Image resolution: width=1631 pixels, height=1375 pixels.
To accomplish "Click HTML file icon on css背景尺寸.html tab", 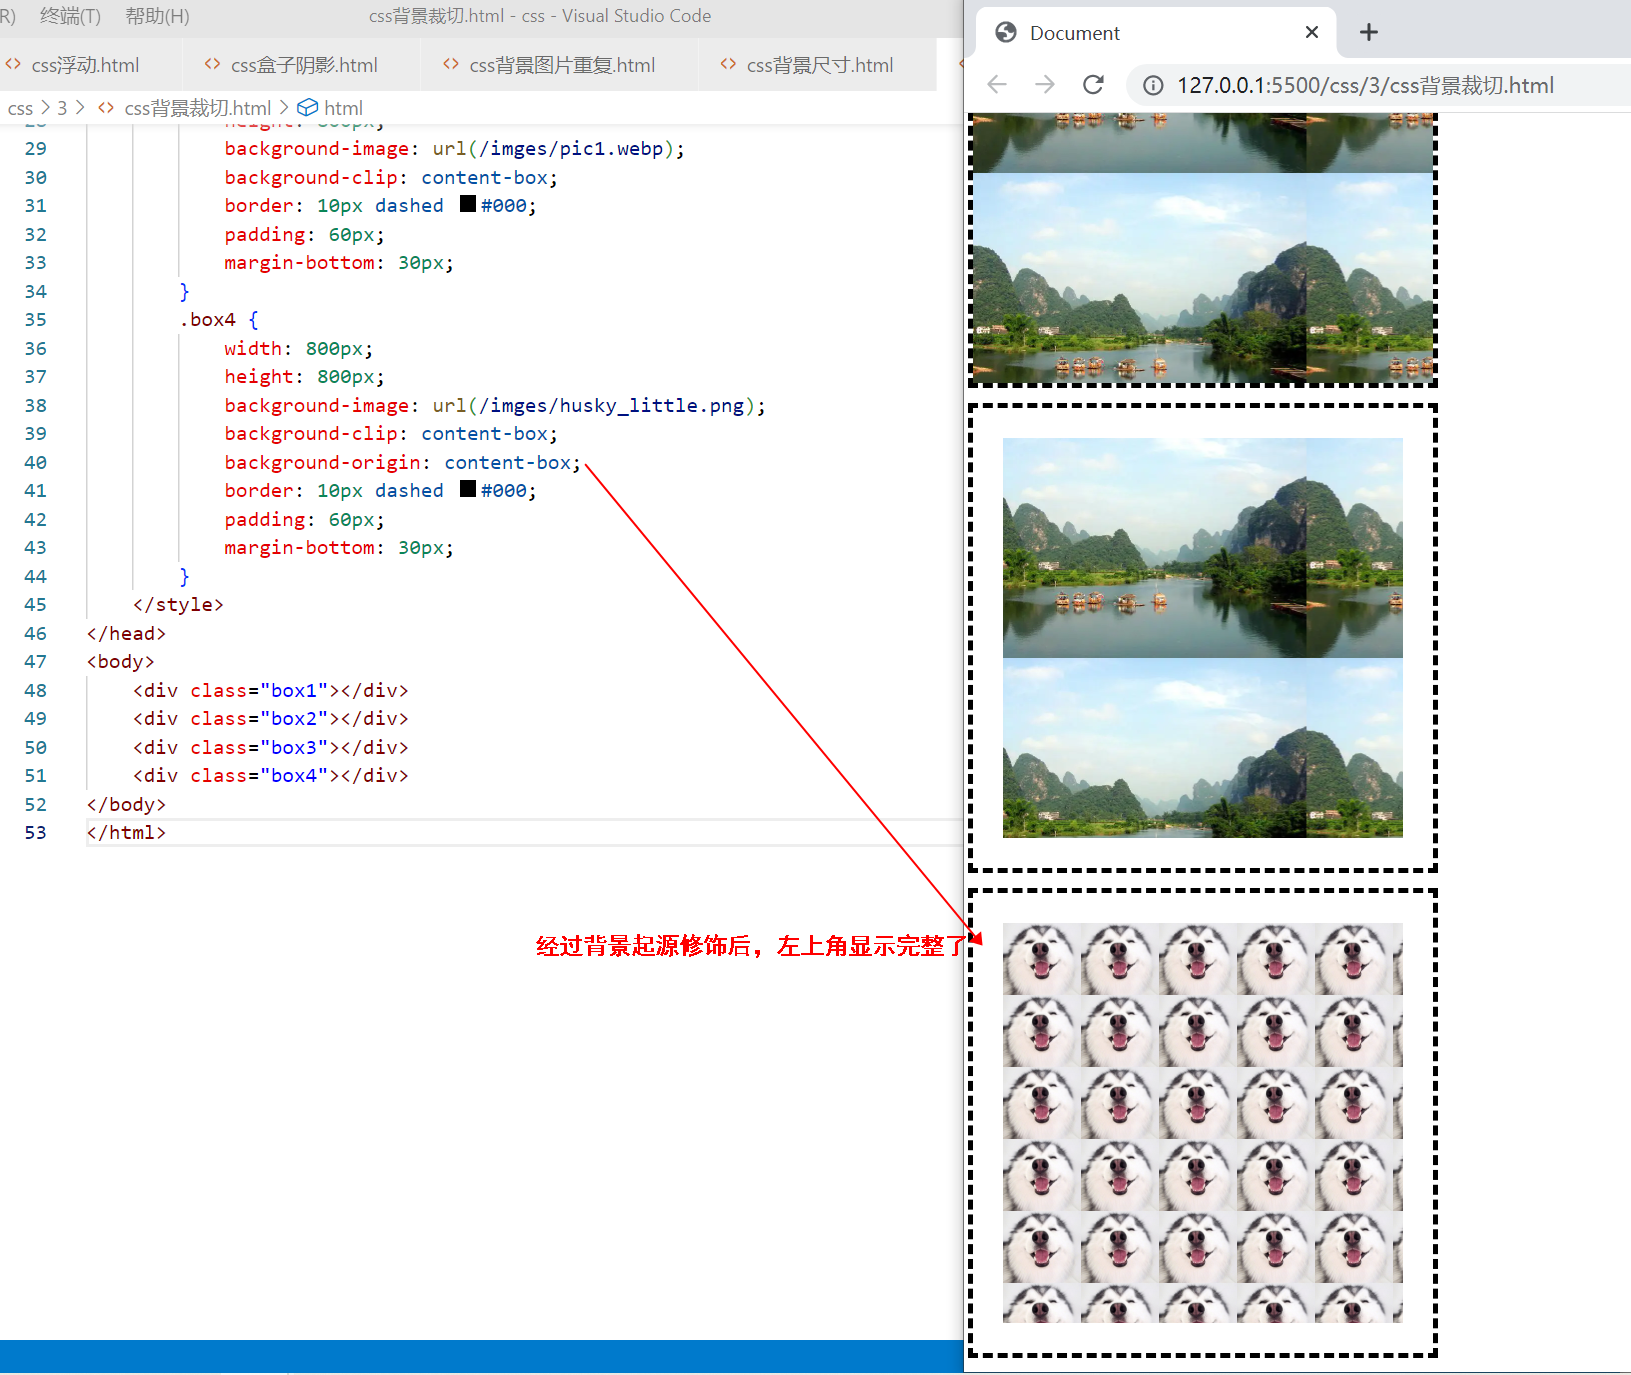I will click(728, 64).
